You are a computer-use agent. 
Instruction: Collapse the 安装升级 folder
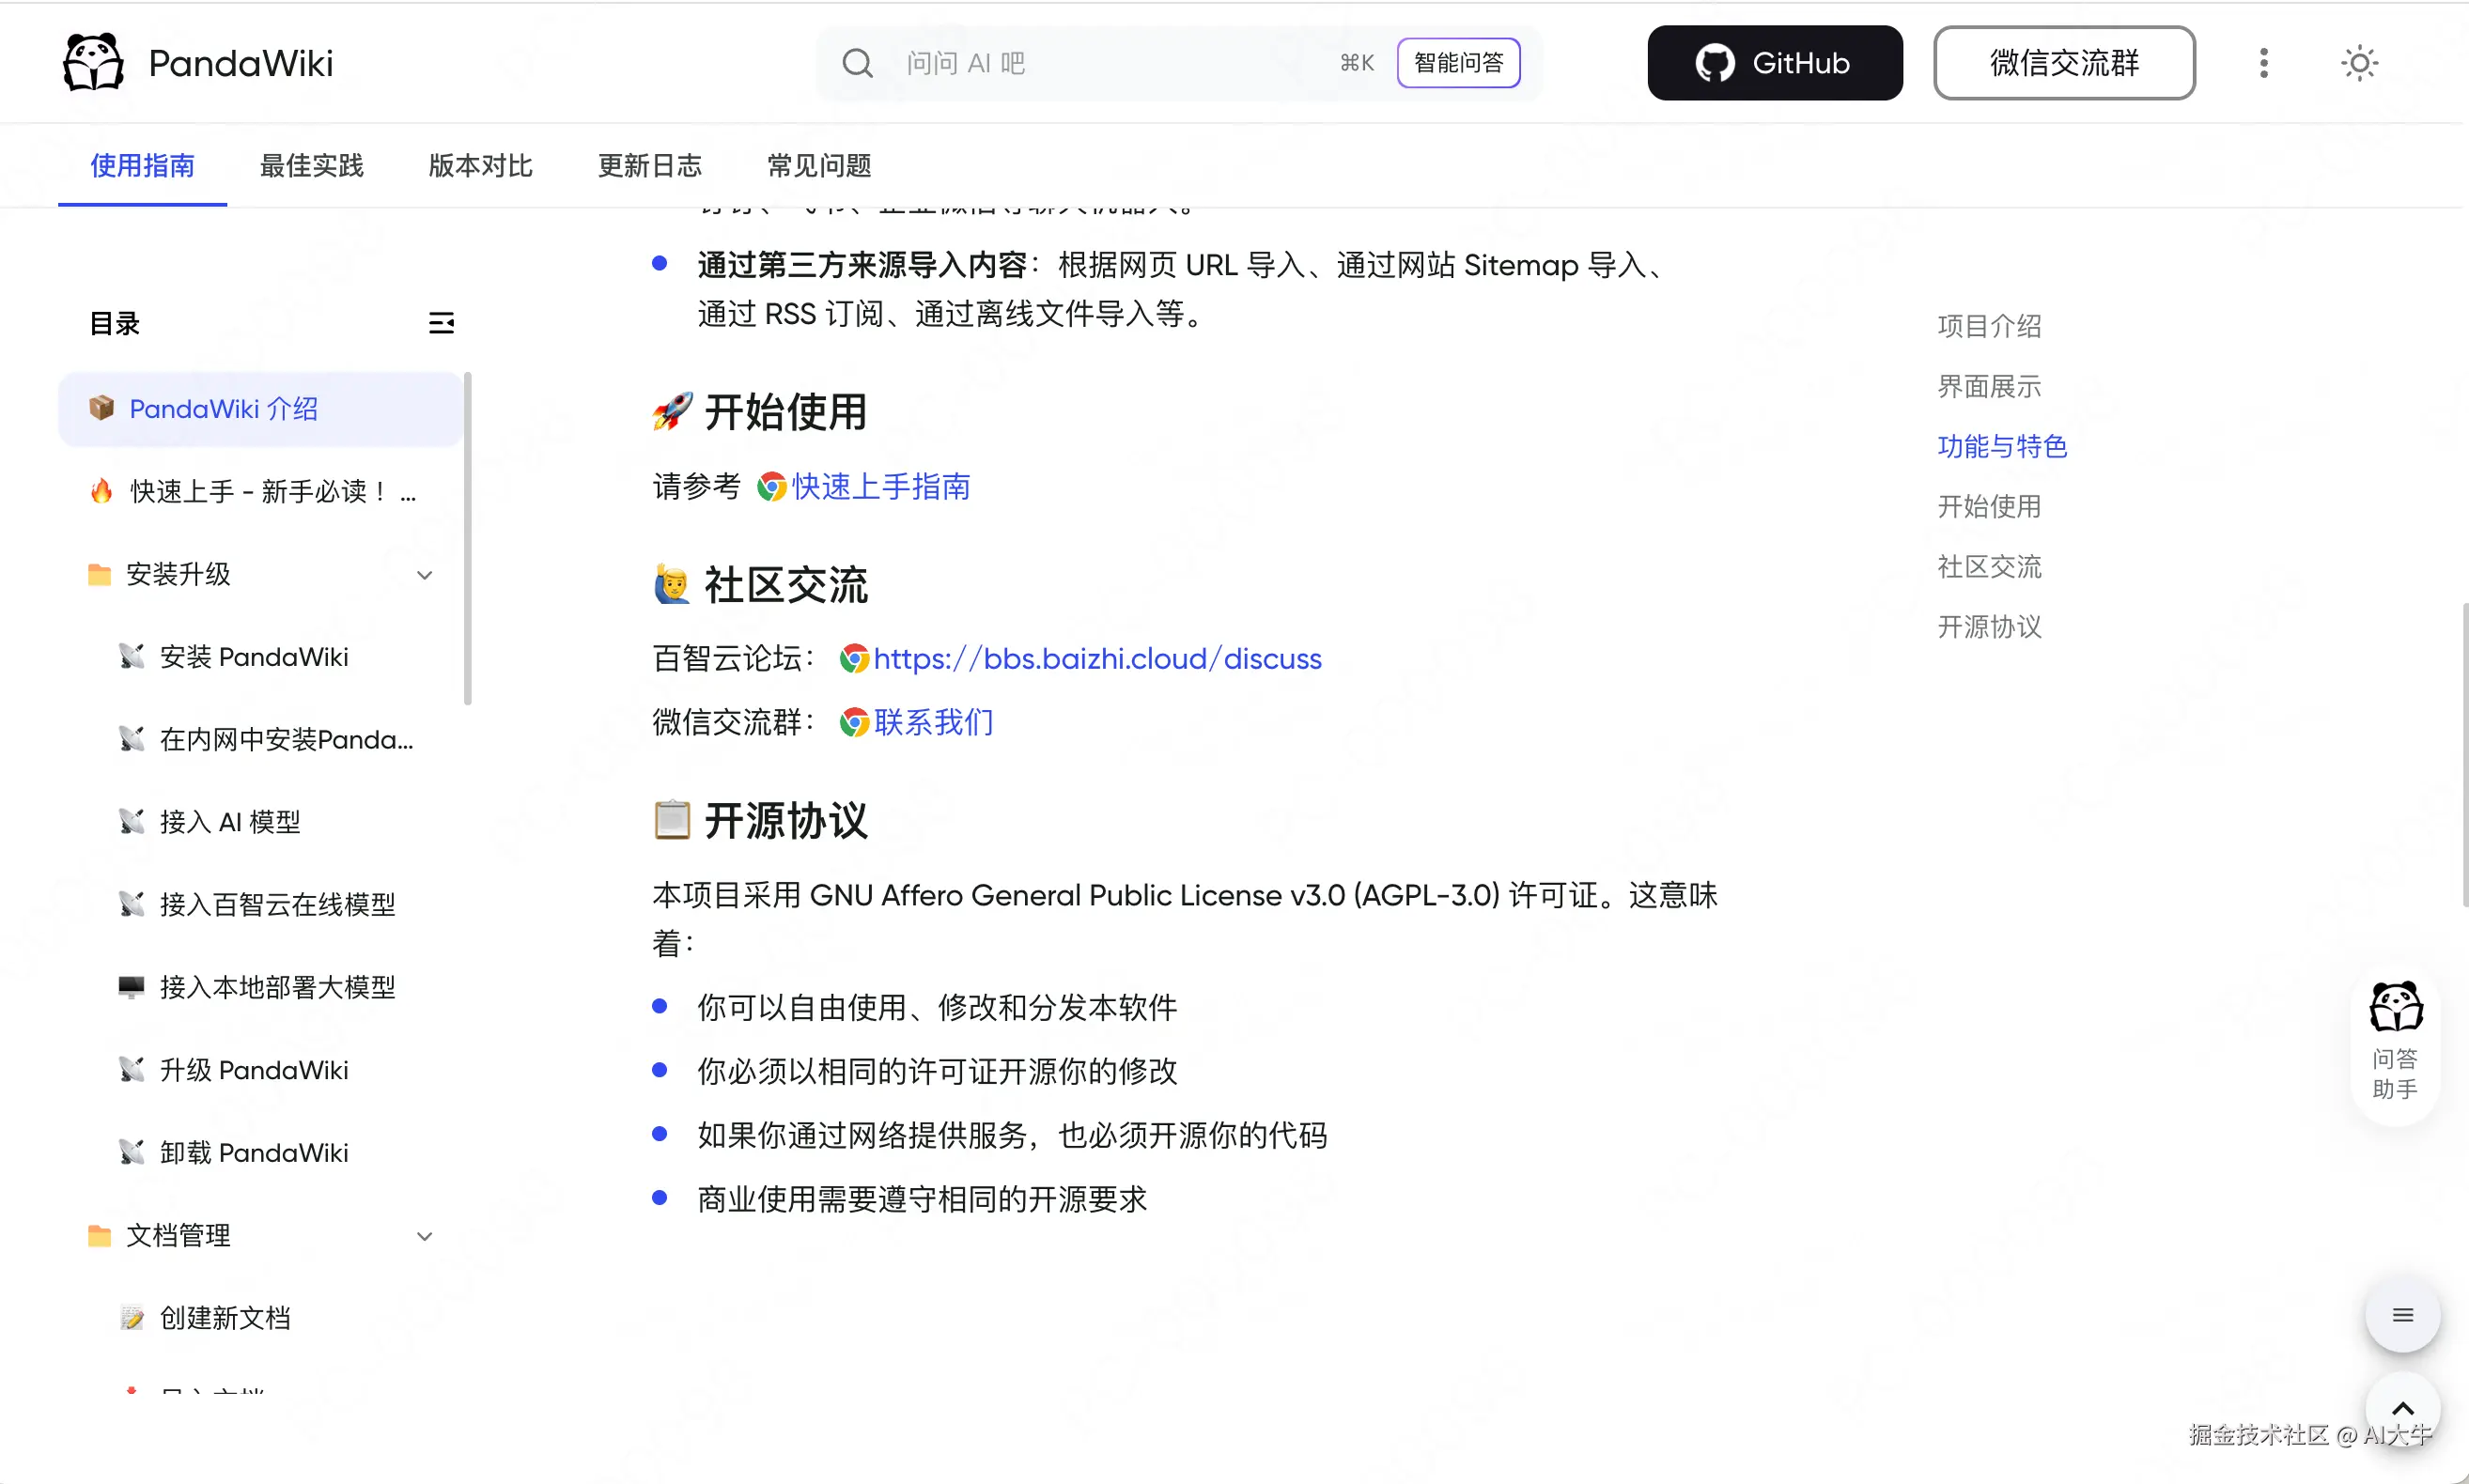click(424, 575)
